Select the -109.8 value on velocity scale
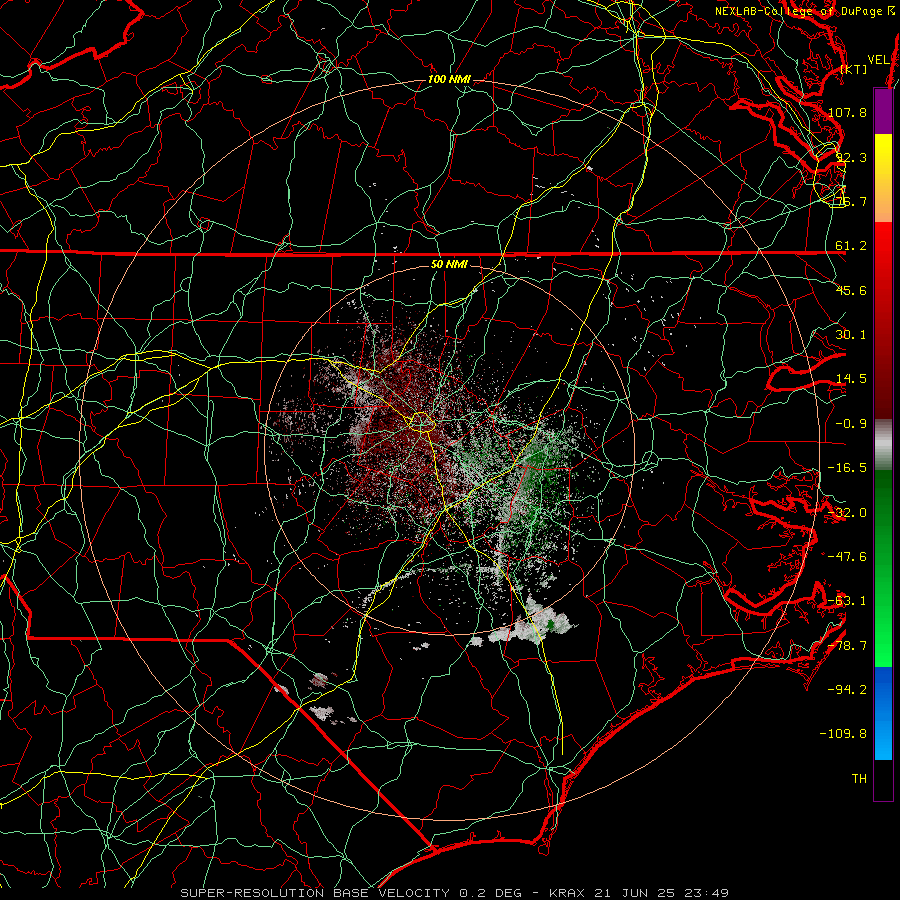 (x=843, y=734)
